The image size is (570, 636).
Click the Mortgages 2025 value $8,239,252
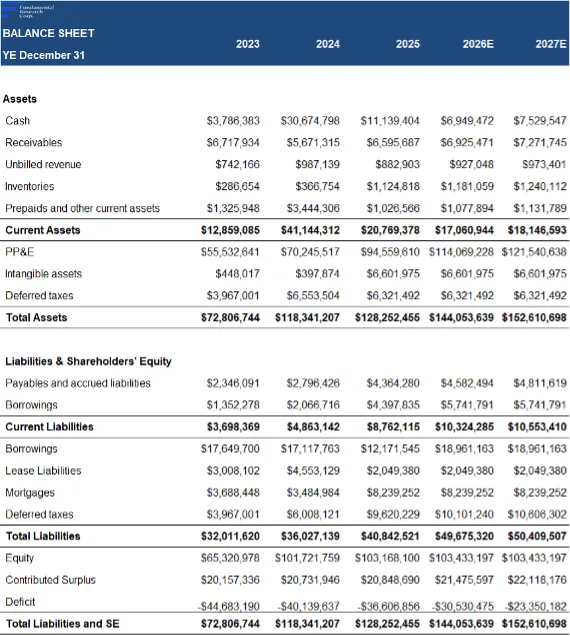393,493
